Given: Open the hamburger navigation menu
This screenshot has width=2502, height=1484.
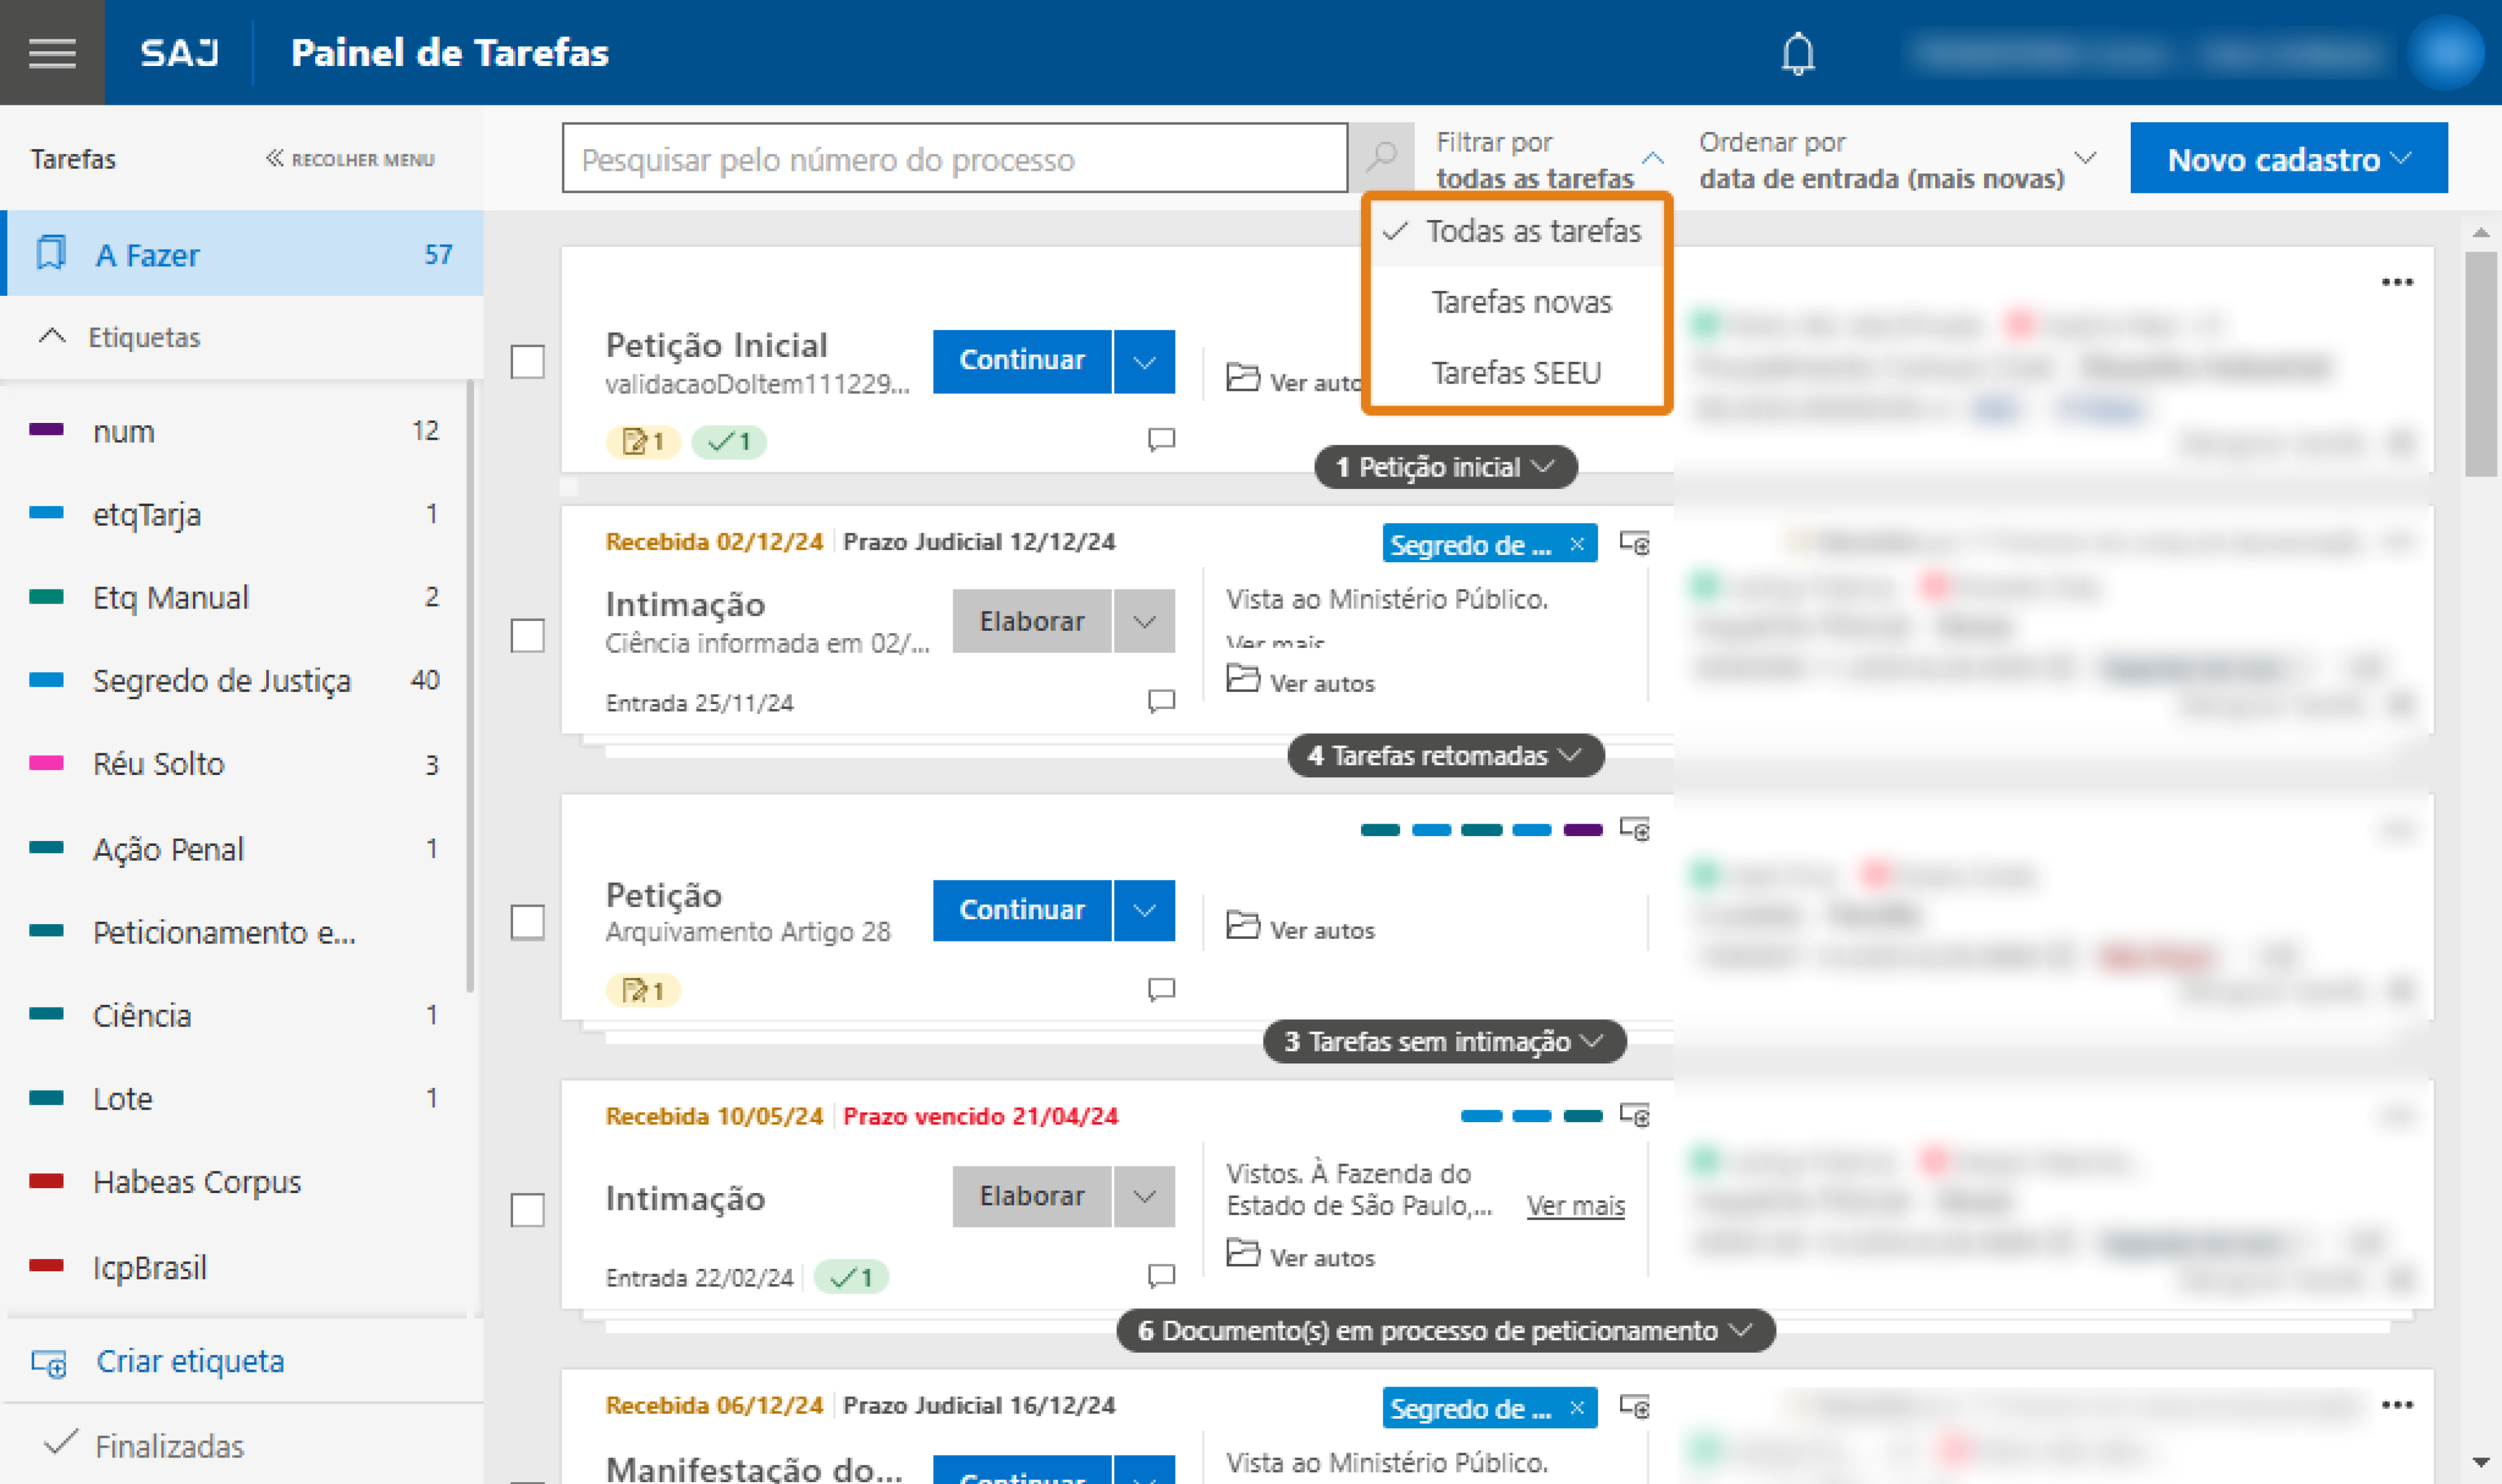Looking at the screenshot, I should coord(51,52).
